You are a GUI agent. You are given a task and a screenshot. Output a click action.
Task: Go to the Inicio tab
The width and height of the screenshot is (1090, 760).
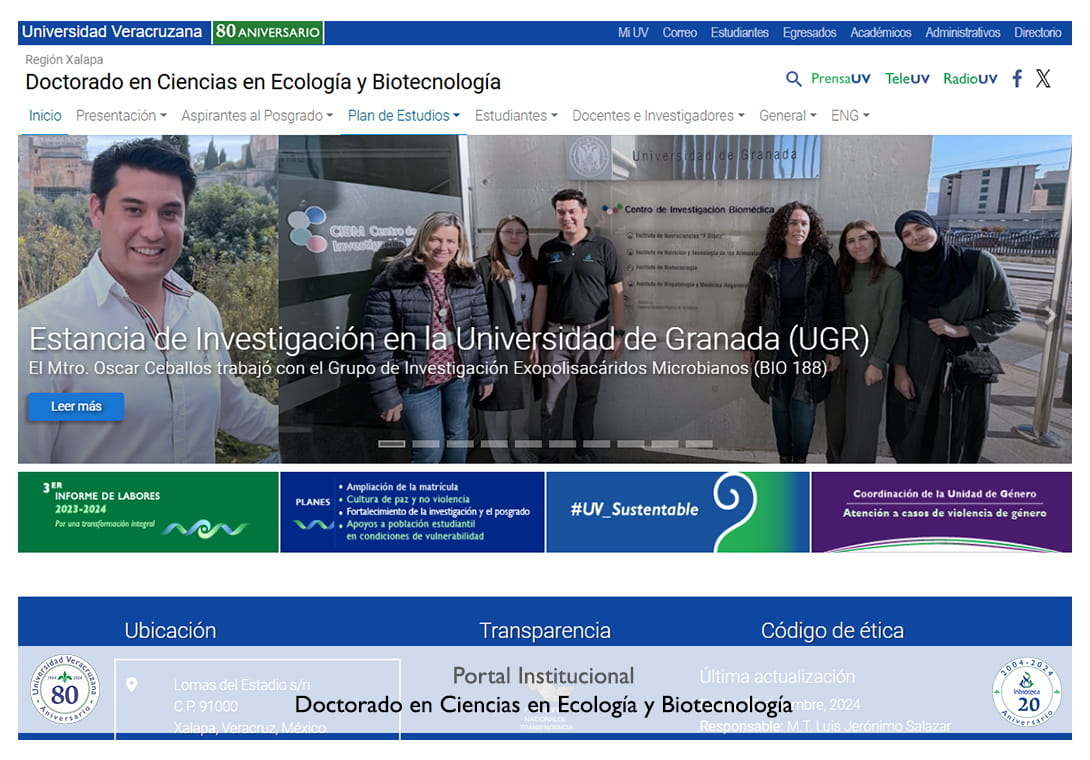coord(45,116)
